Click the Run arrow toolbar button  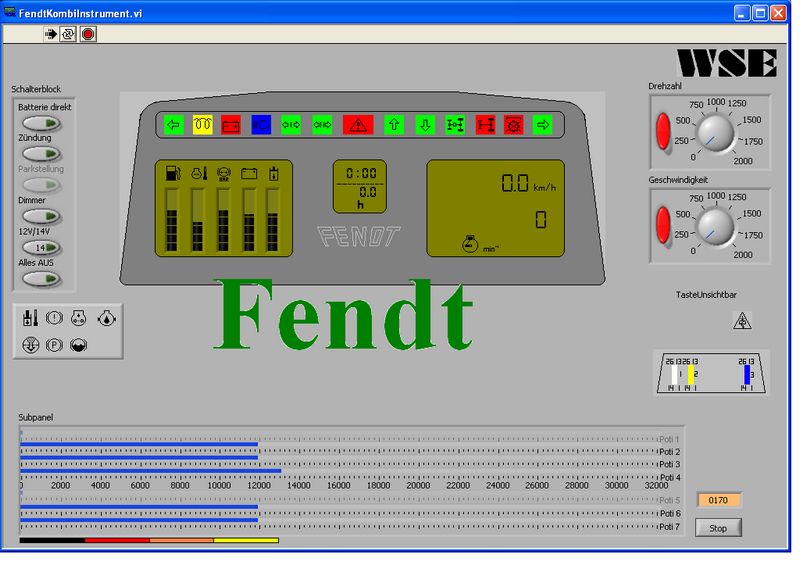(x=51, y=34)
